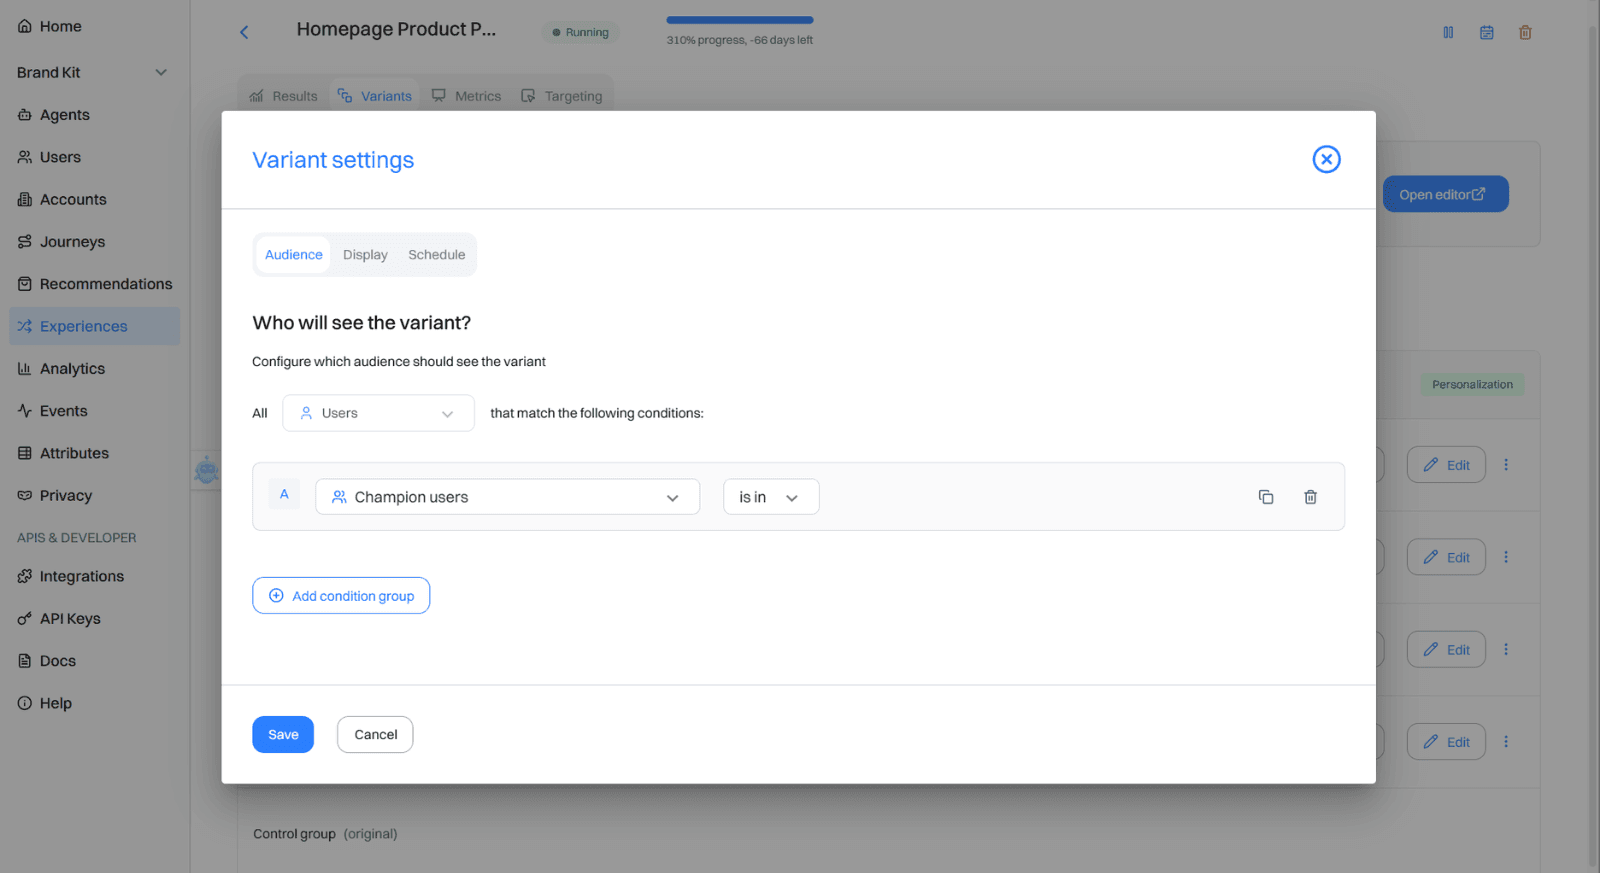Open the Users entity dropdown
This screenshot has height=873, width=1600.
point(378,413)
